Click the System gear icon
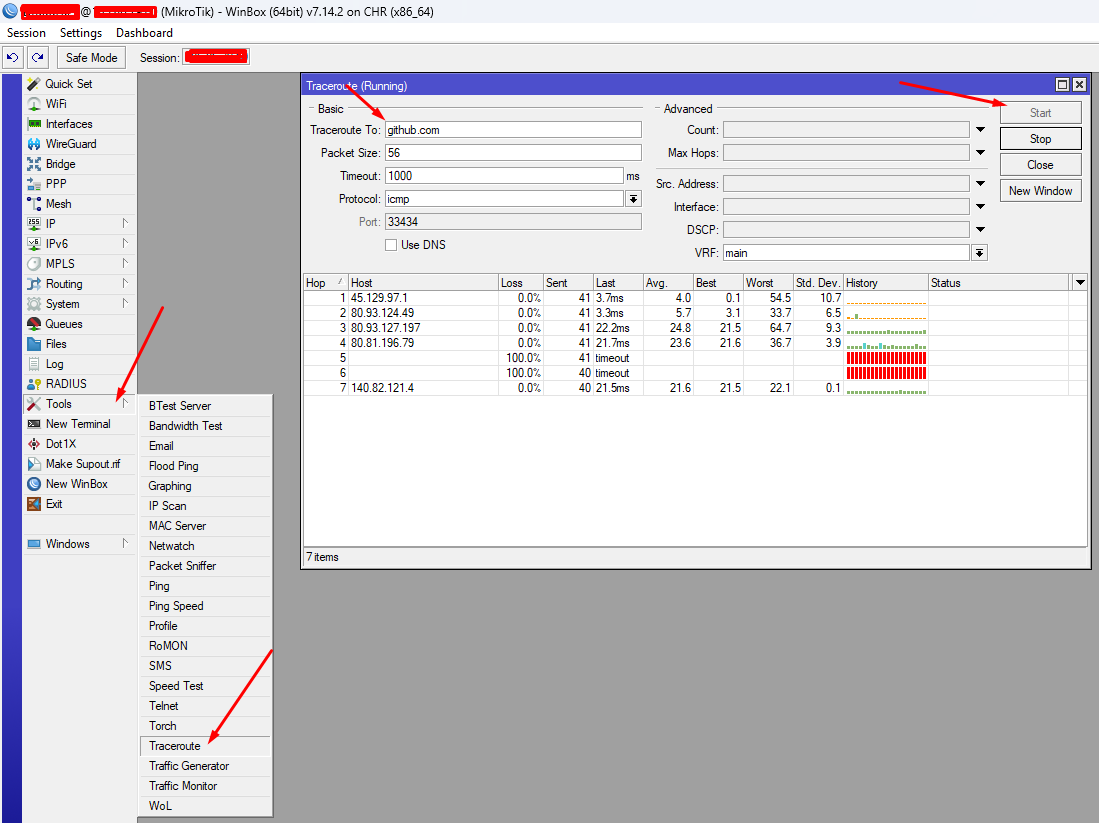The width and height of the screenshot is (1099, 823). (34, 304)
